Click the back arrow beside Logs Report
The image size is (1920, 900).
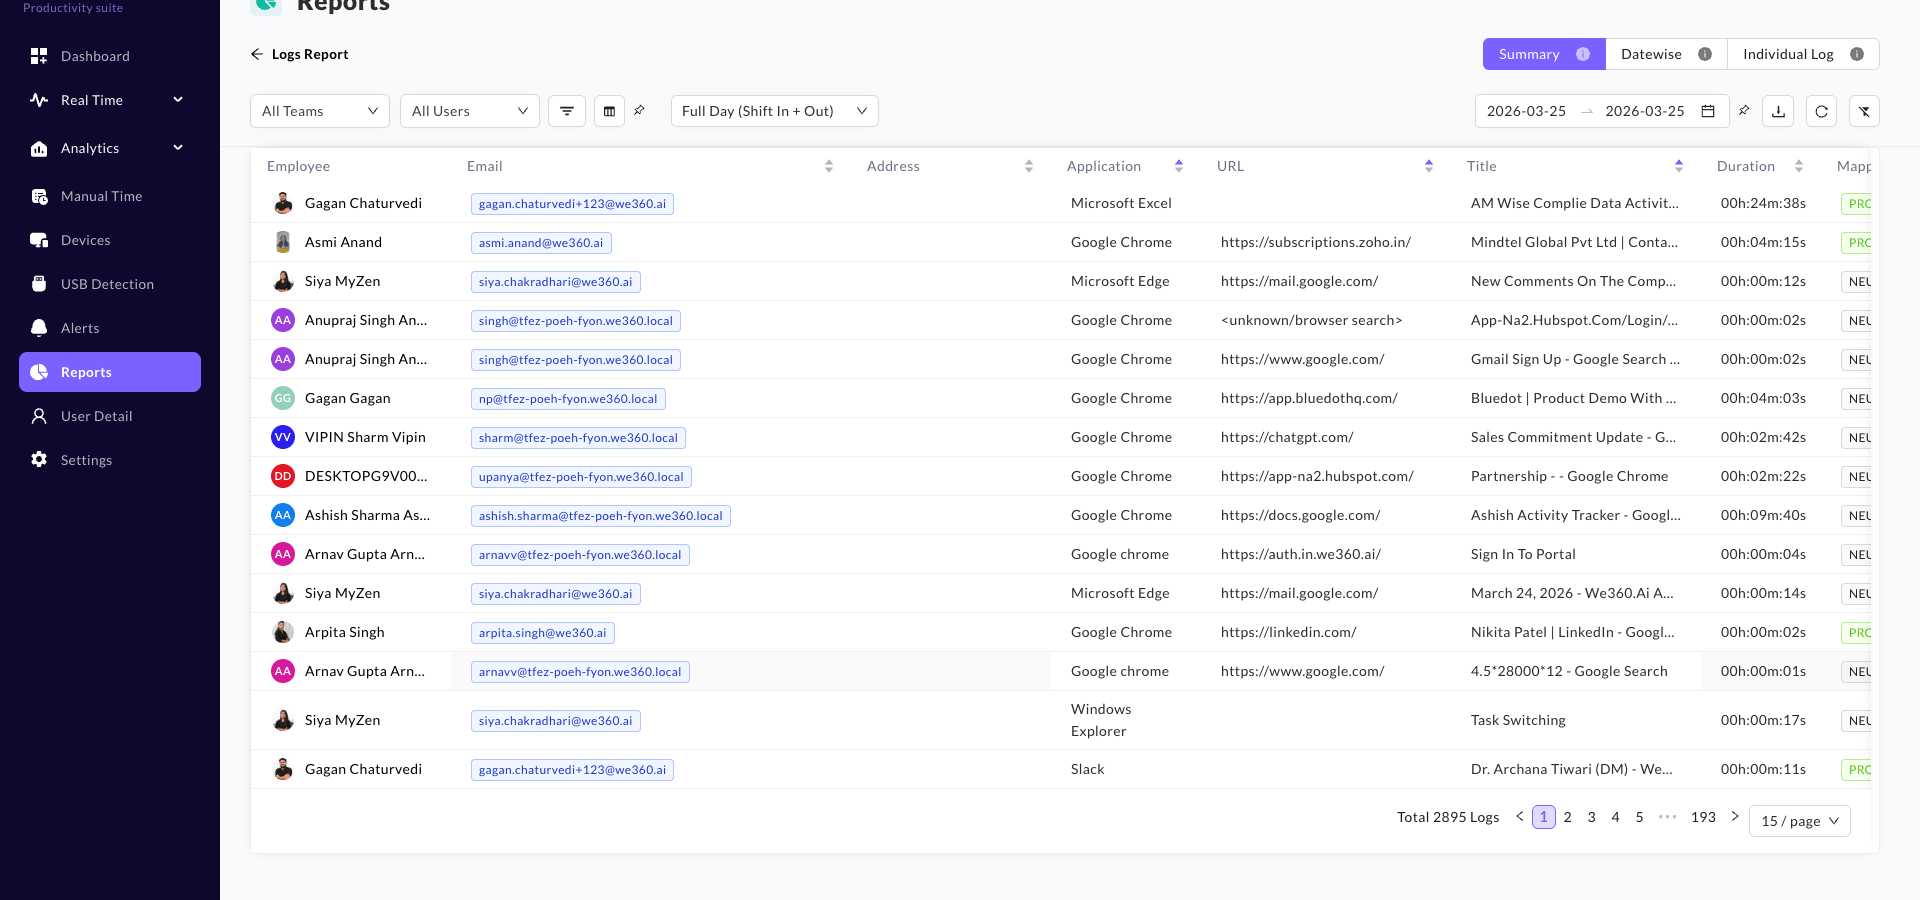click(x=257, y=54)
